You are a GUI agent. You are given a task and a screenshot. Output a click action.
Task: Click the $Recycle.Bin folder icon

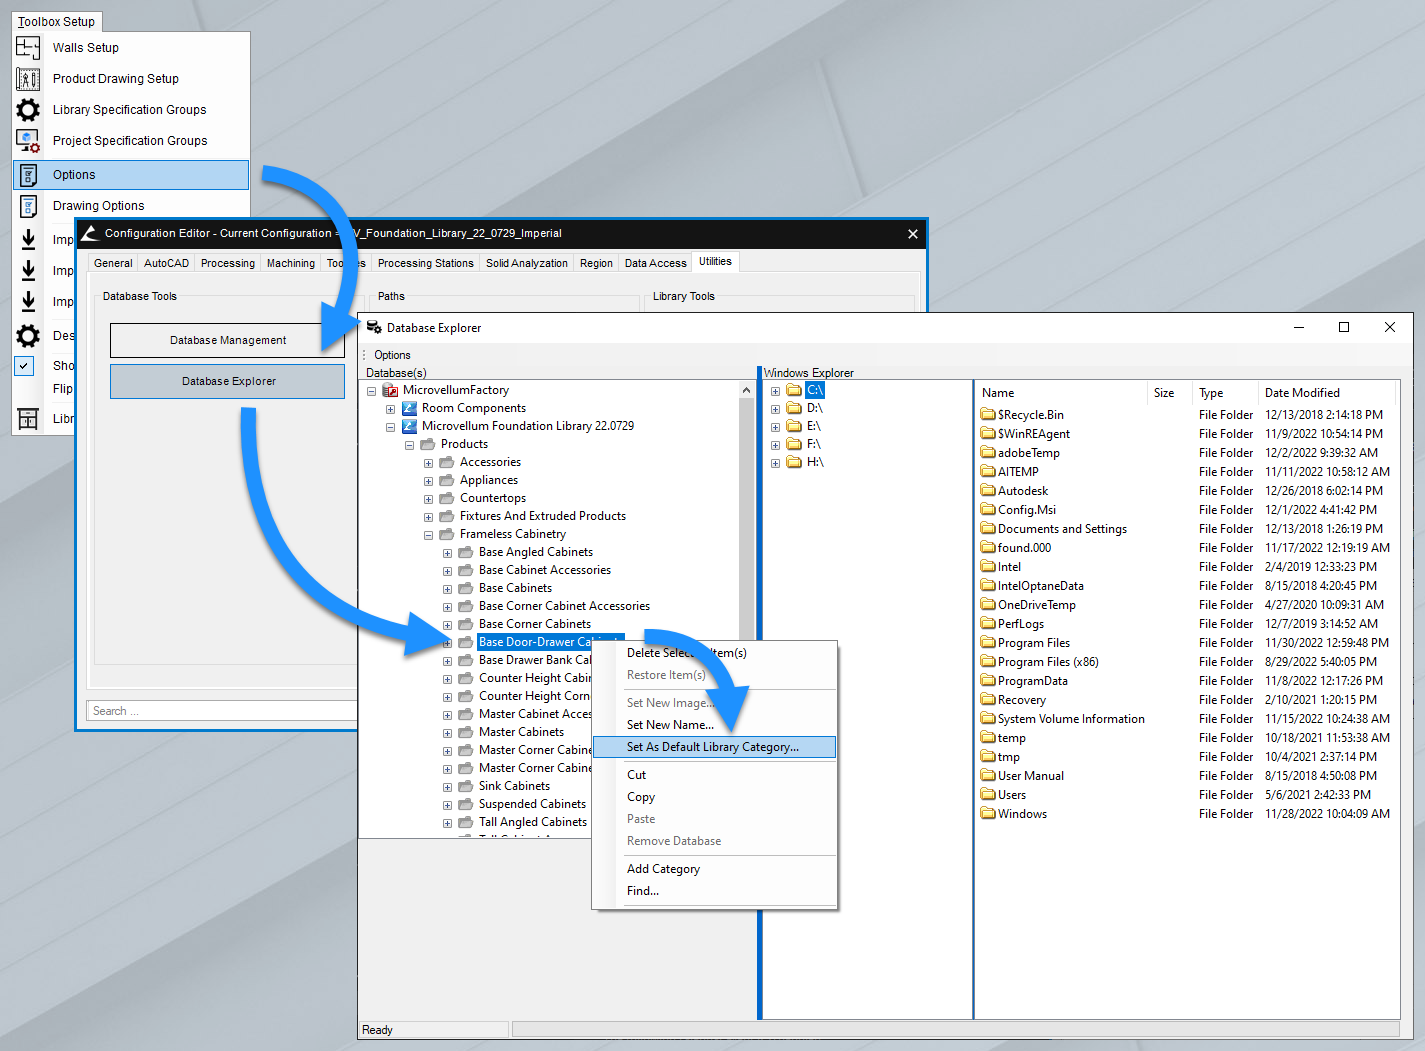tap(988, 414)
